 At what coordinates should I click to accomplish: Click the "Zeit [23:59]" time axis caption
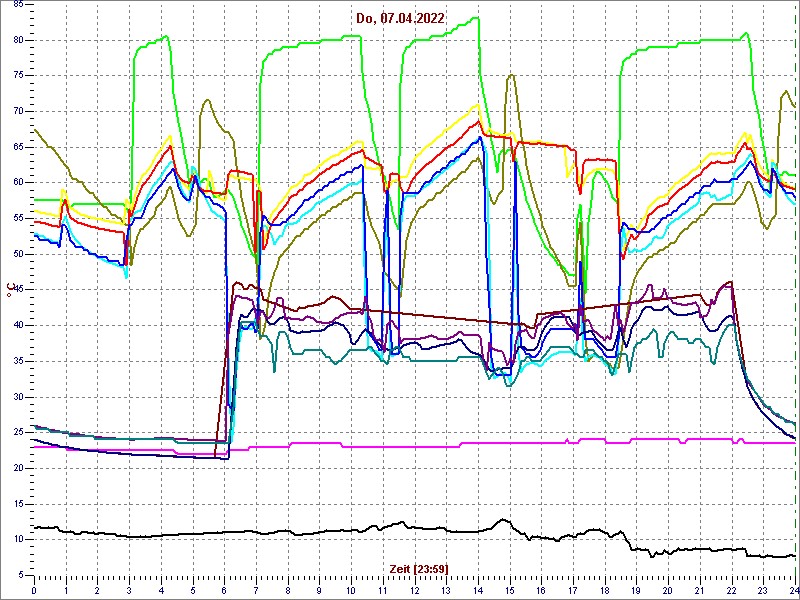pyautogui.click(x=419, y=569)
